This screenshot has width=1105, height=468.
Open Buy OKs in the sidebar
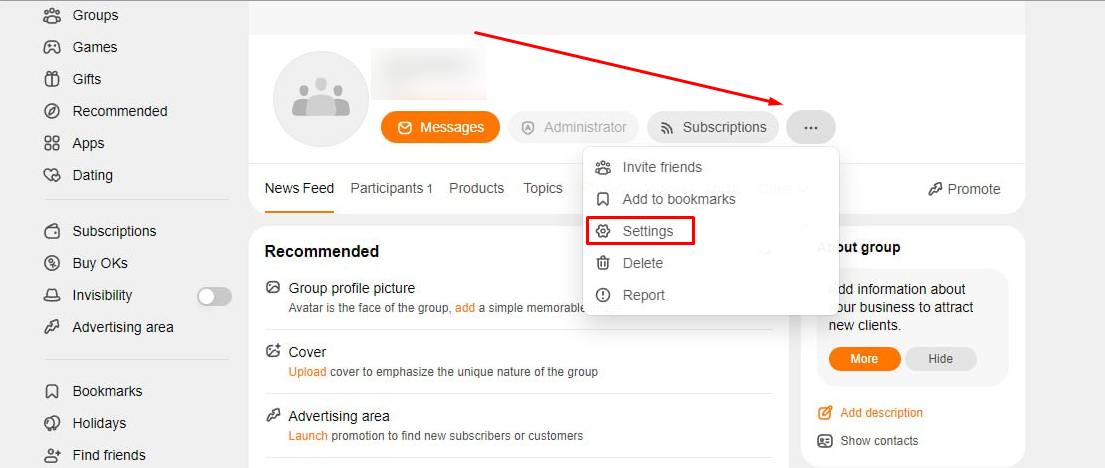85,263
